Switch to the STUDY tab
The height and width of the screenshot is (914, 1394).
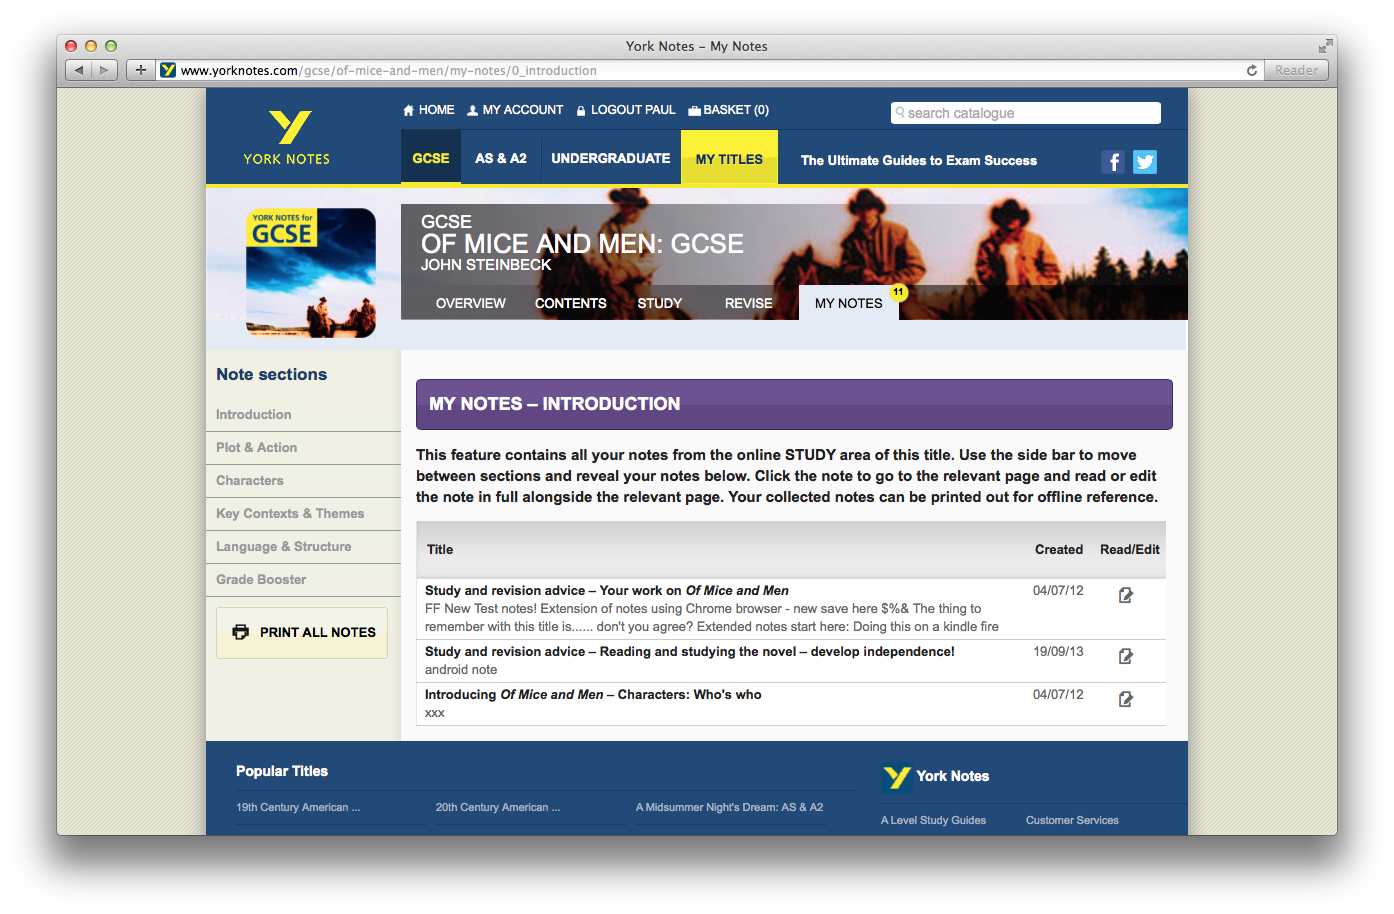click(660, 303)
